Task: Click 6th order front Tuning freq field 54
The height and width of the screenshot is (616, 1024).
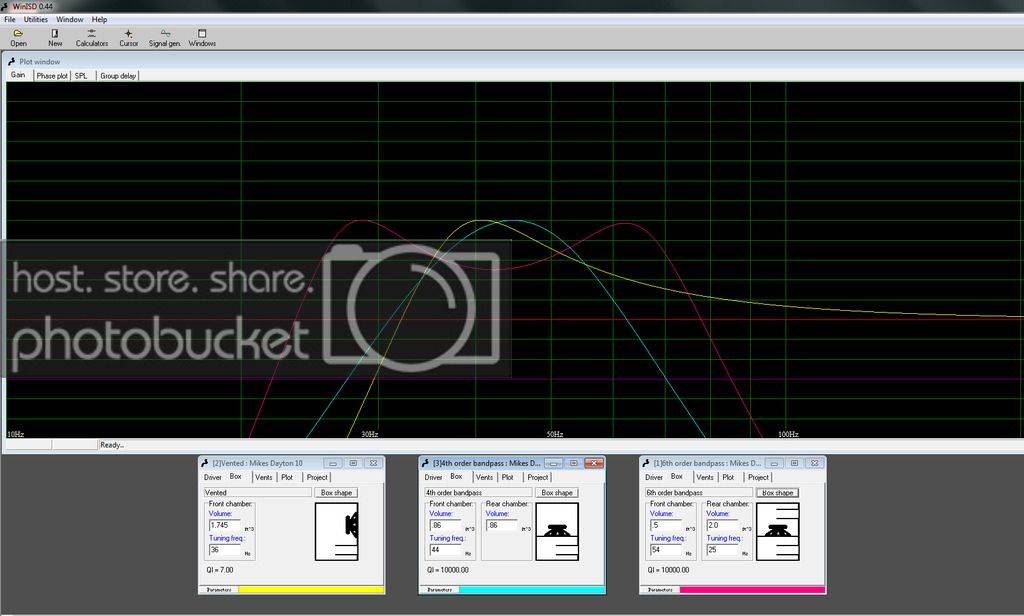Action: [x=666, y=550]
